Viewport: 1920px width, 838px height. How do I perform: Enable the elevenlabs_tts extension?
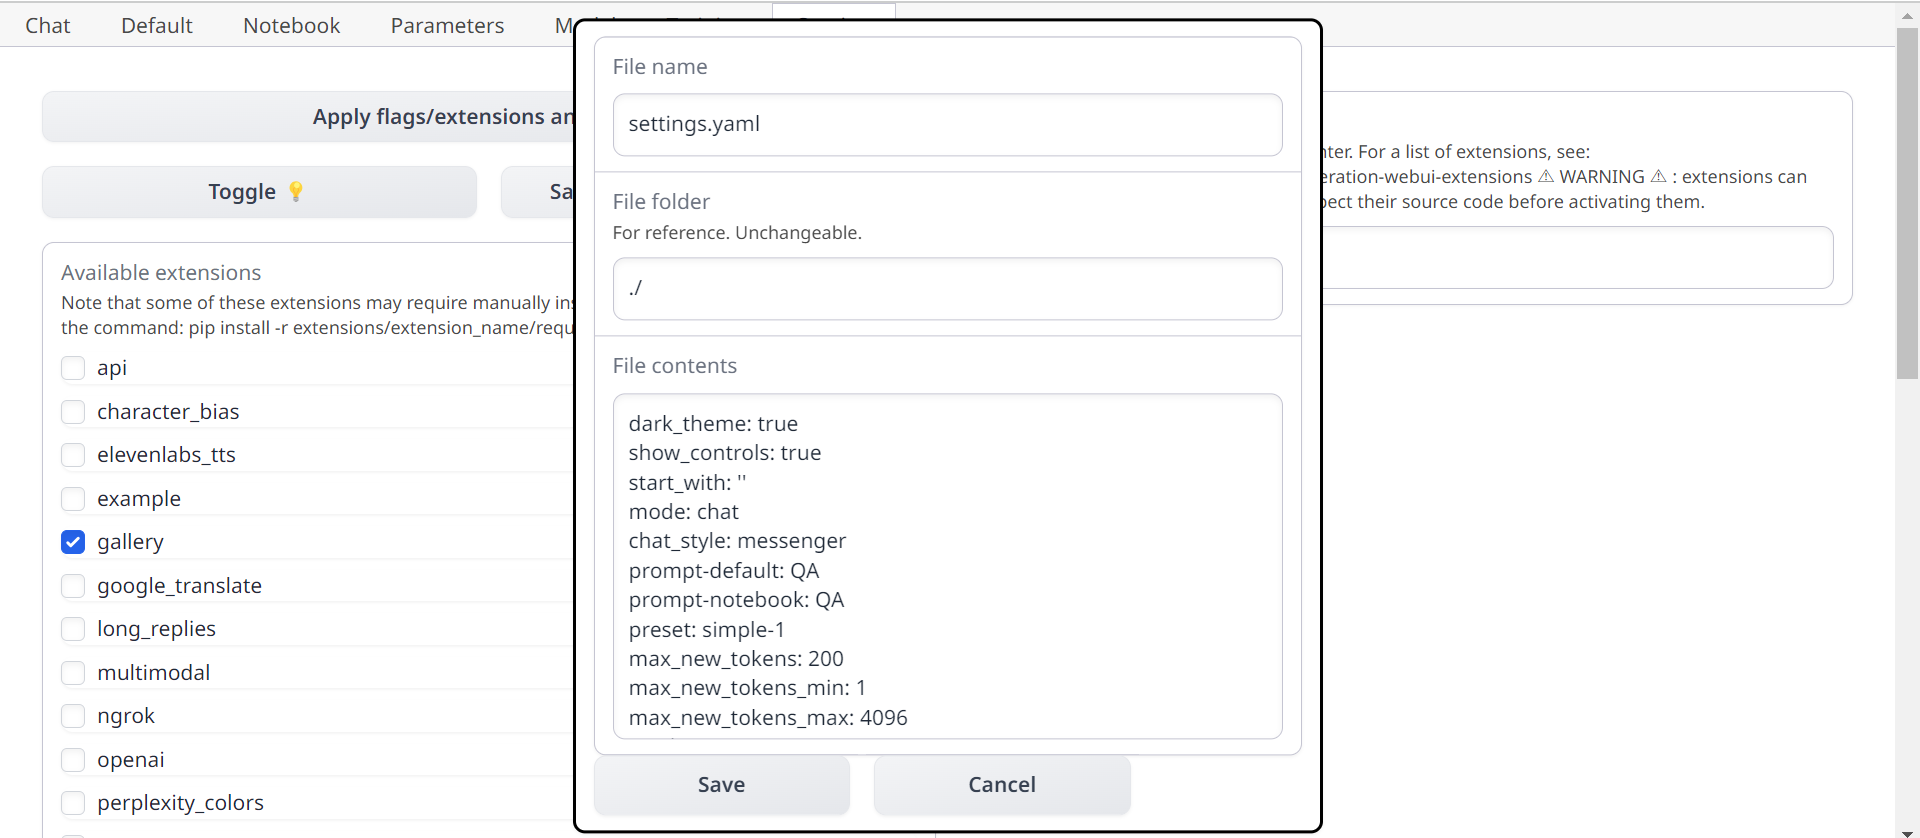(73, 455)
